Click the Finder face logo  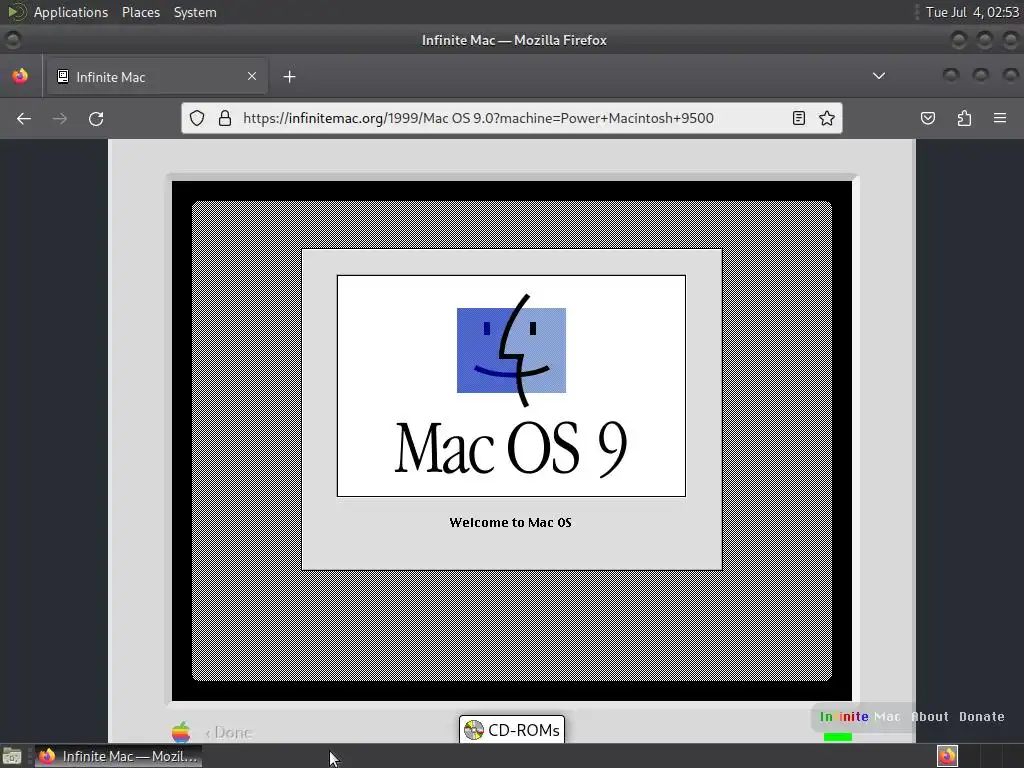click(511, 350)
